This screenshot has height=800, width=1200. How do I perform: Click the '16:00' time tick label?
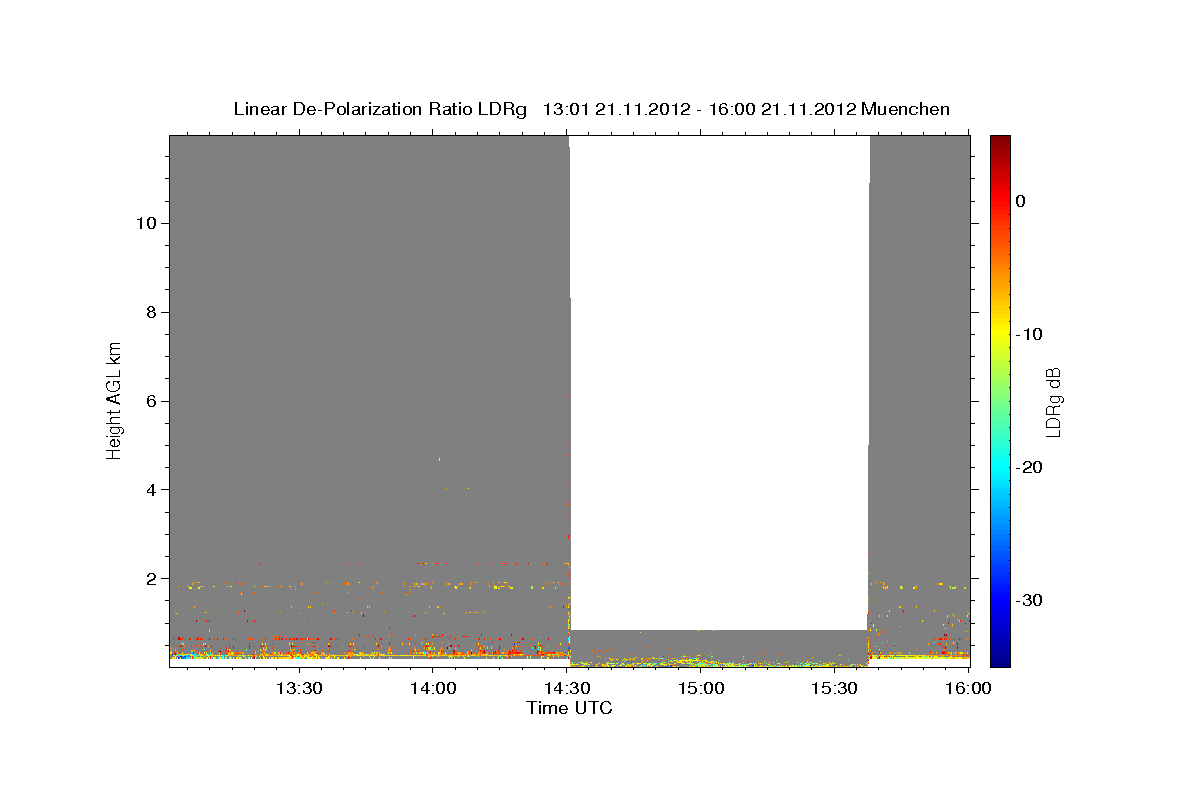[967, 688]
